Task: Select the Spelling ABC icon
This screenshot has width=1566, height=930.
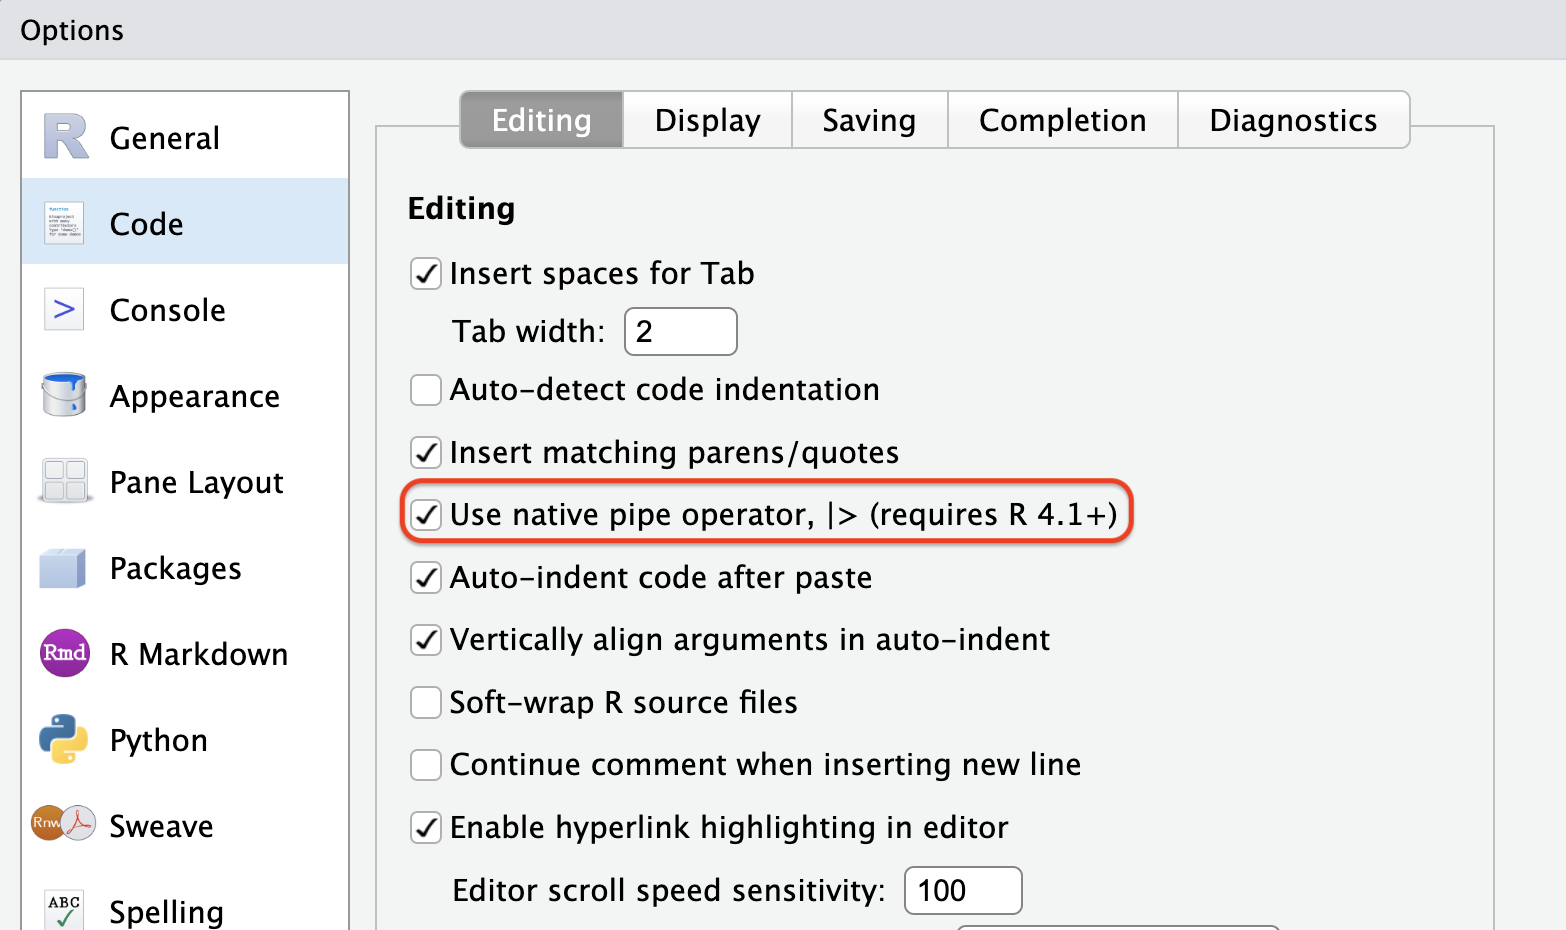Action: coord(63,906)
